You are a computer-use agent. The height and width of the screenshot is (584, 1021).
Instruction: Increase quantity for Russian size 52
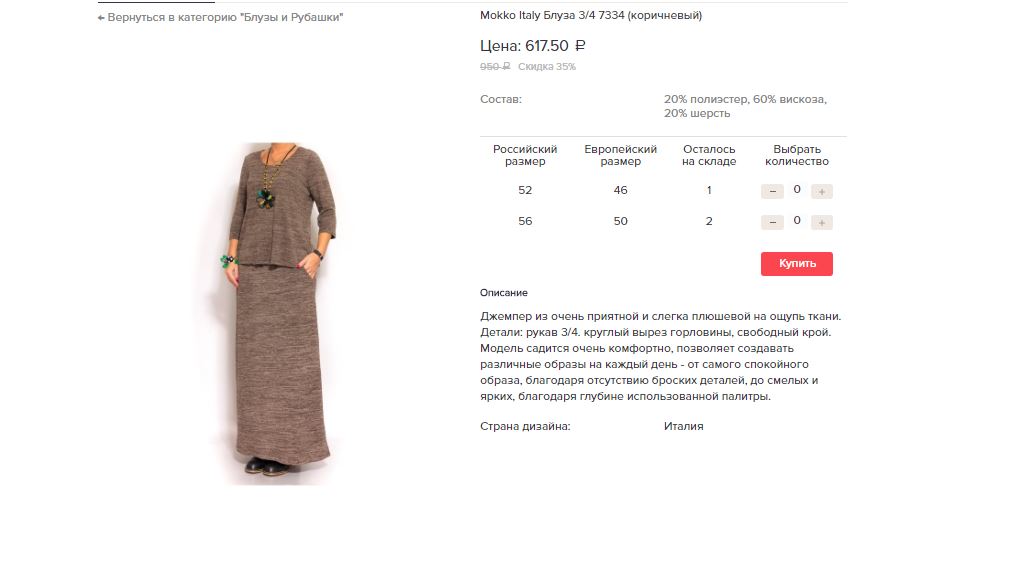coord(822,191)
